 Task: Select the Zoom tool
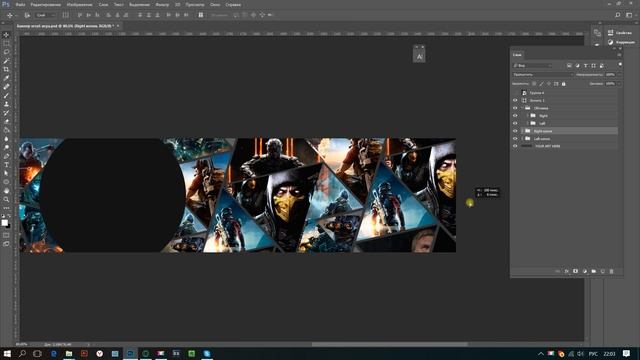click(x=6, y=199)
